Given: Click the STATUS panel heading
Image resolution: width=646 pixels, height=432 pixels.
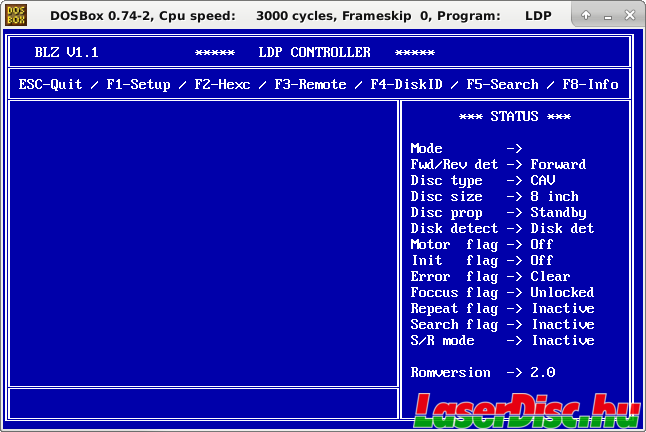Looking at the screenshot, I should click(515, 117).
